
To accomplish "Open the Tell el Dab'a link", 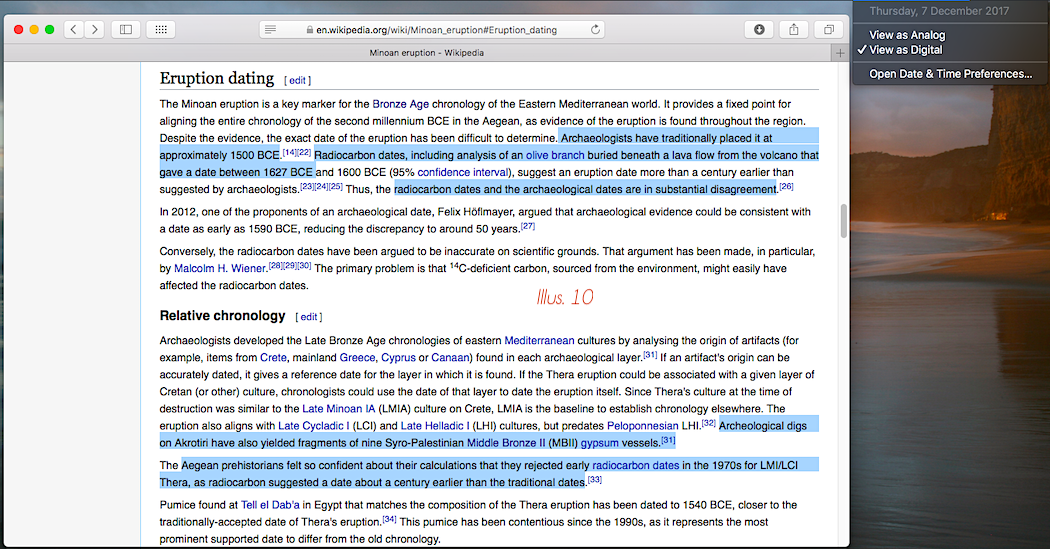I will click(x=271, y=505).
